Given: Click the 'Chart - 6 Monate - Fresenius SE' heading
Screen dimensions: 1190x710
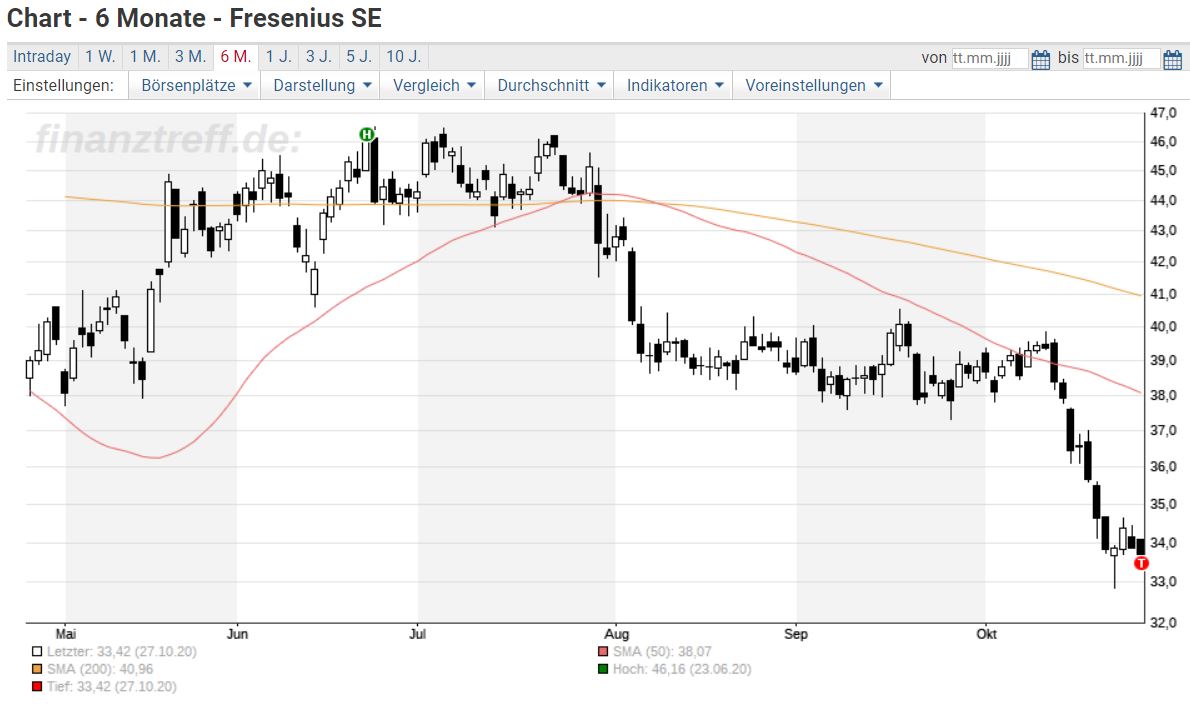Looking at the screenshot, I should (194, 18).
